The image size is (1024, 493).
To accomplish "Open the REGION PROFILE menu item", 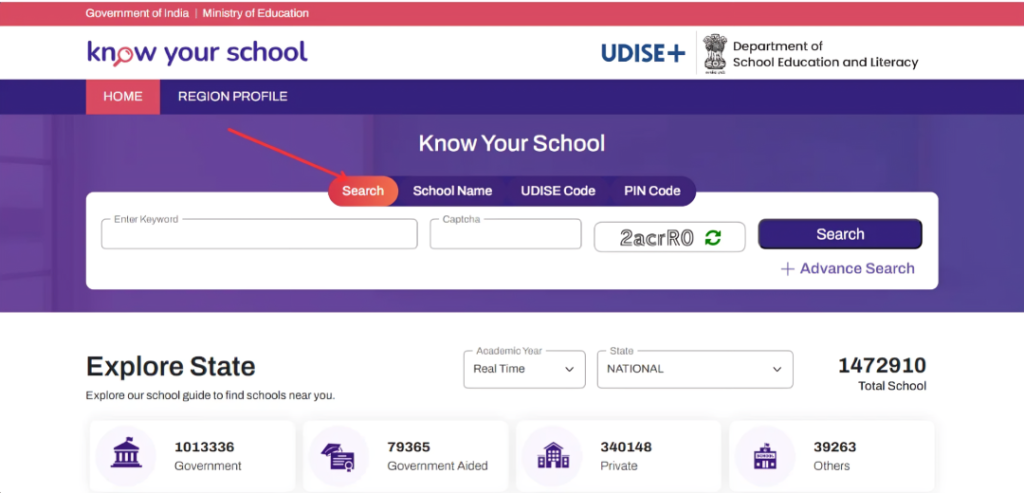I will (x=232, y=97).
